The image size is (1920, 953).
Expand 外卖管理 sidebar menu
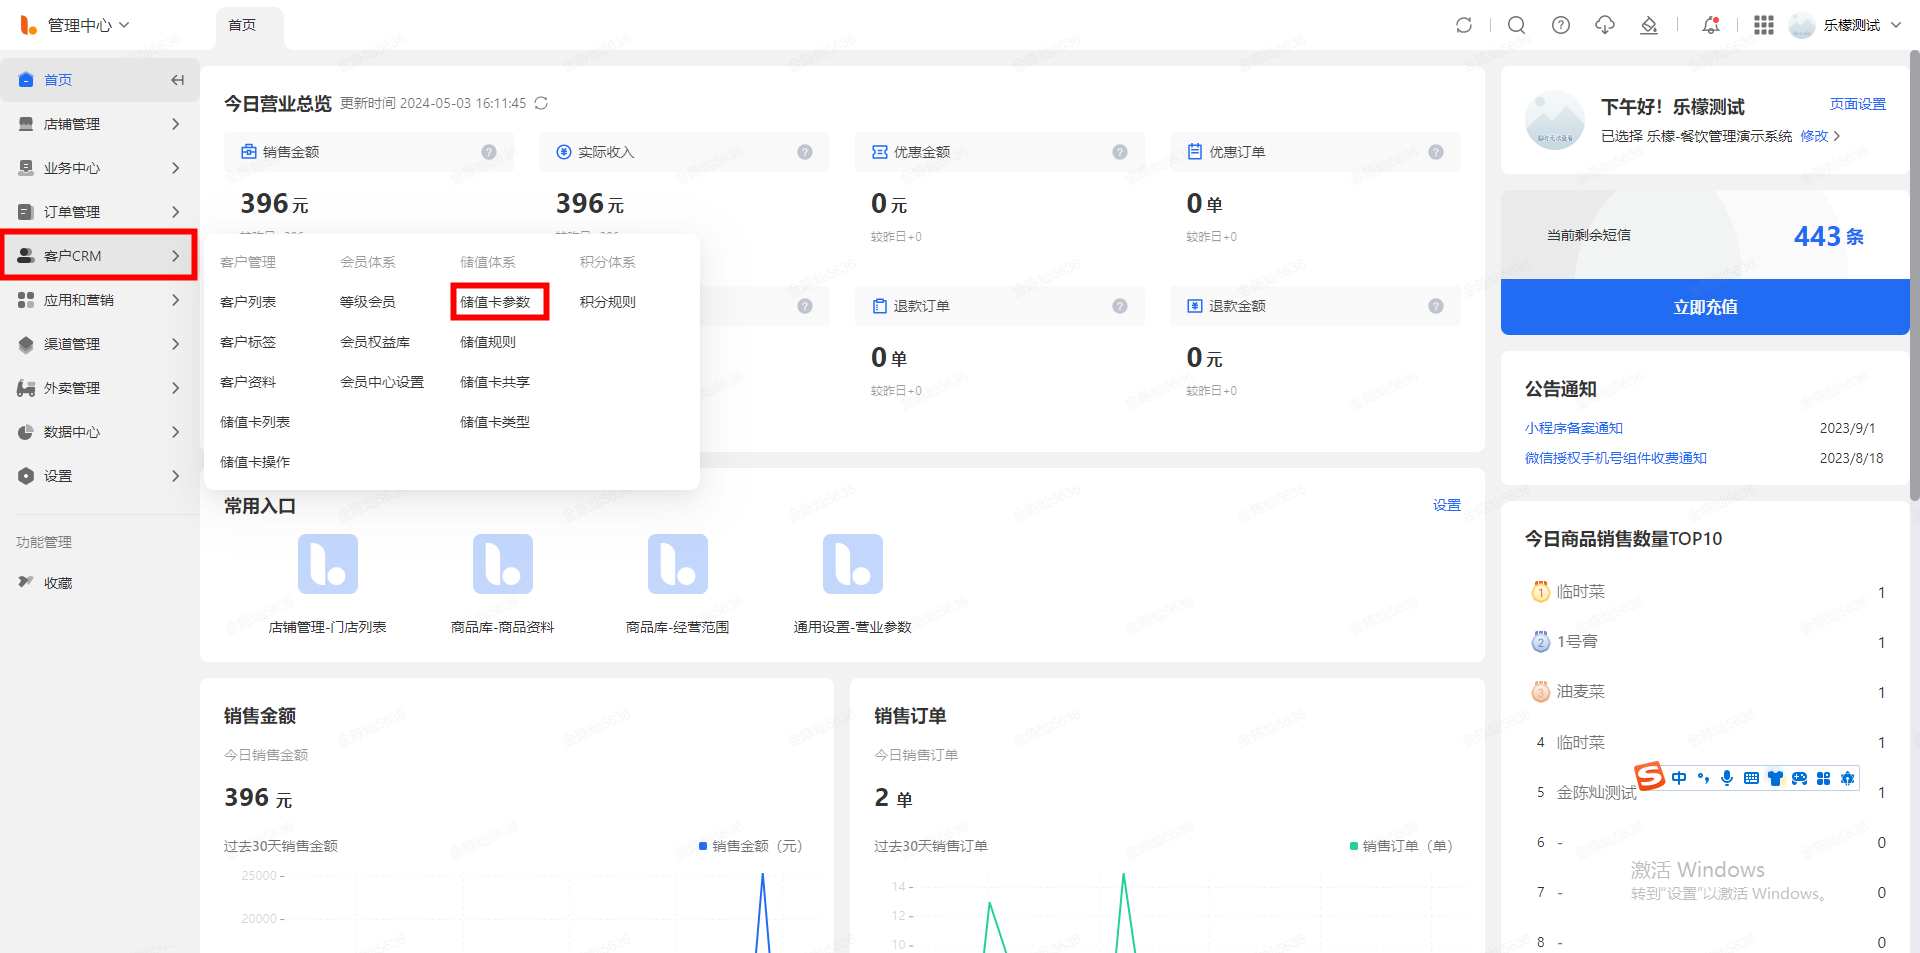coord(100,388)
